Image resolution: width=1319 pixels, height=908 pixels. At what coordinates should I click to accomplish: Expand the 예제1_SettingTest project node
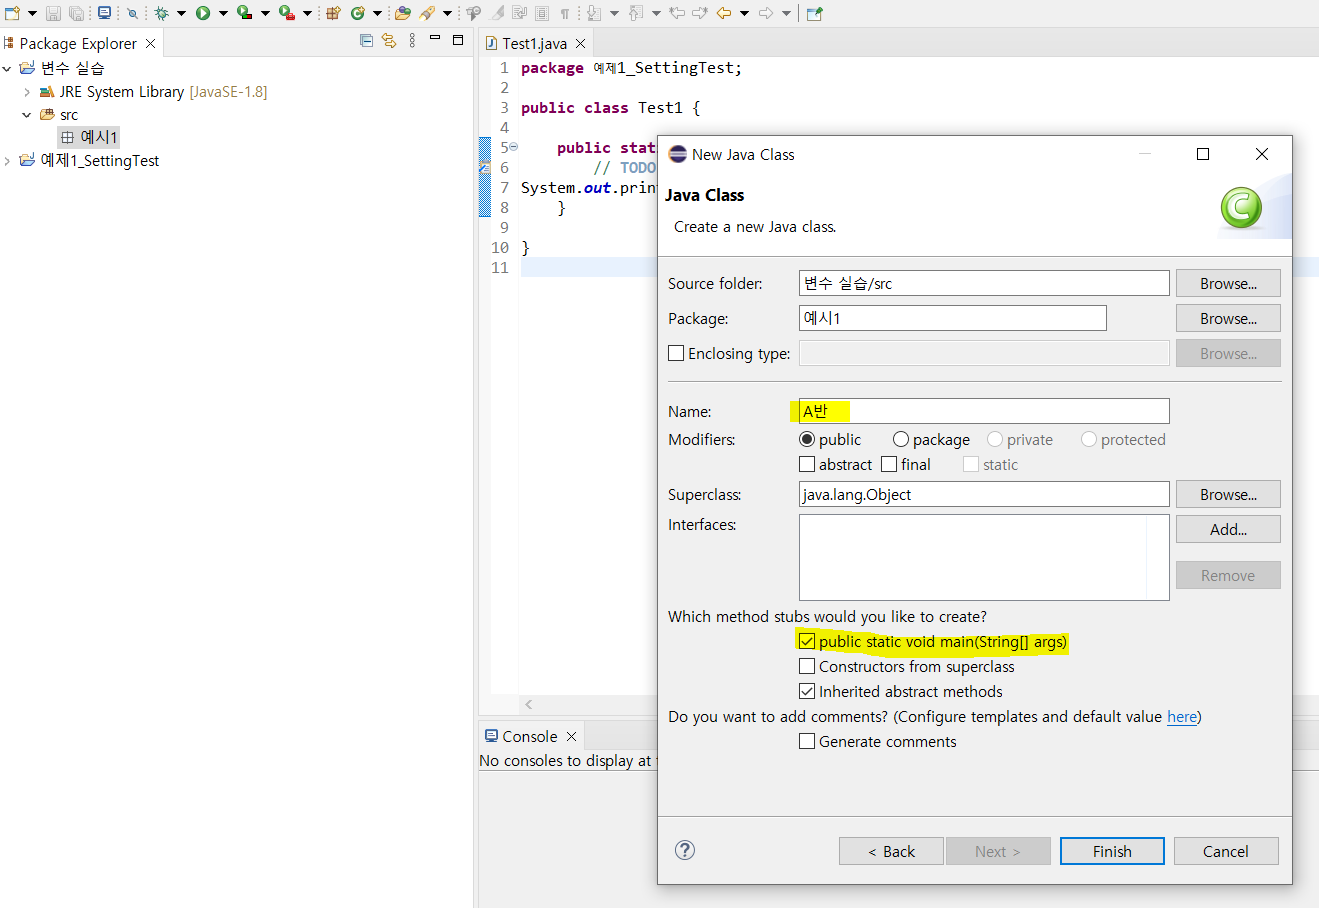click(x=7, y=160)
